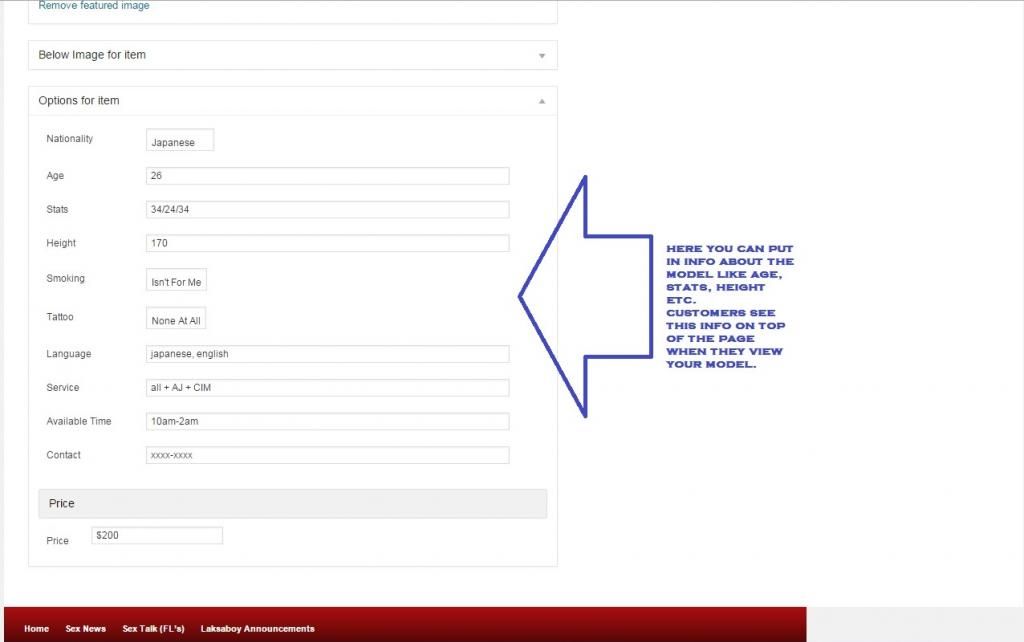Click the Price section header
The width and height of the screenshot is (1024, 642).
(x=293, y=504)
